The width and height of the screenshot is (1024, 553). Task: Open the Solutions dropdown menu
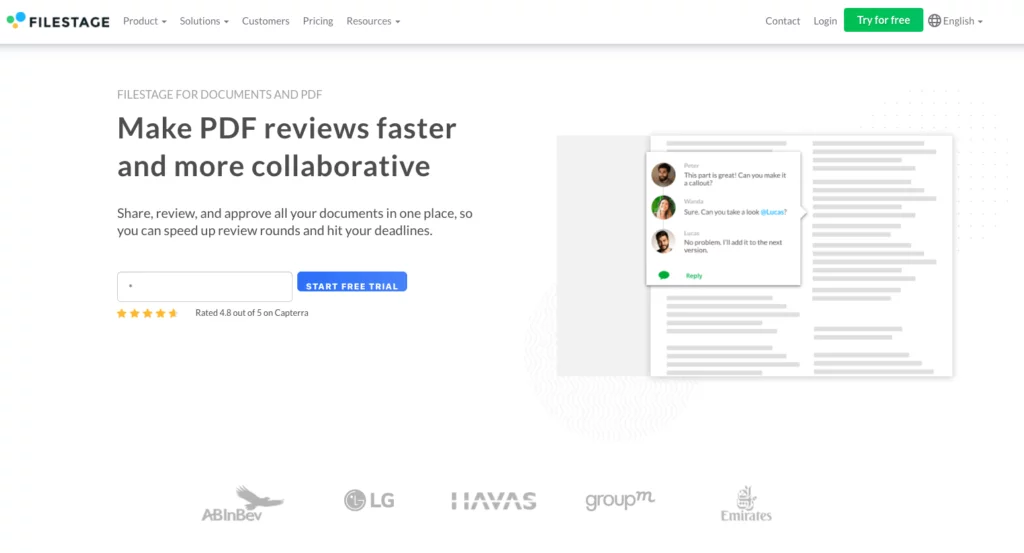pyautogui.click(x=204, y=21)
